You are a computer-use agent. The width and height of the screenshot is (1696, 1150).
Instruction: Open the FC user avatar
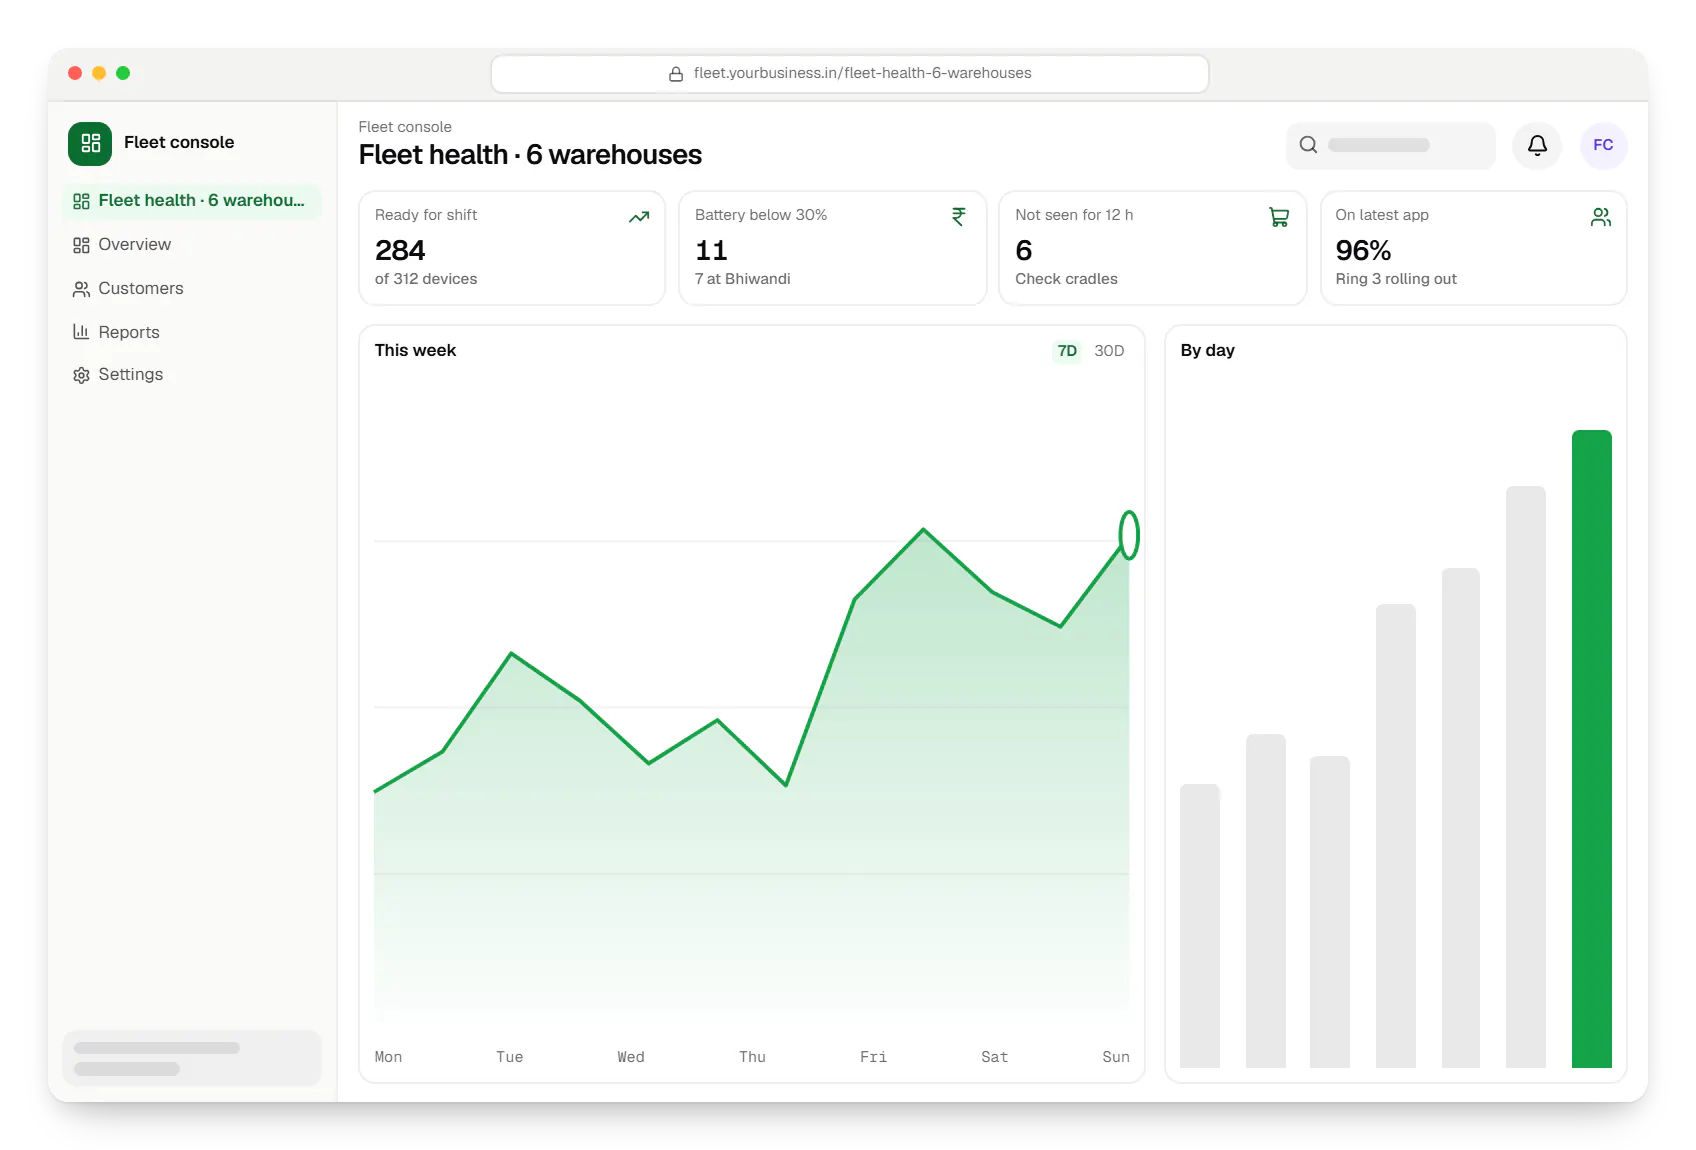coord(1603,145)
